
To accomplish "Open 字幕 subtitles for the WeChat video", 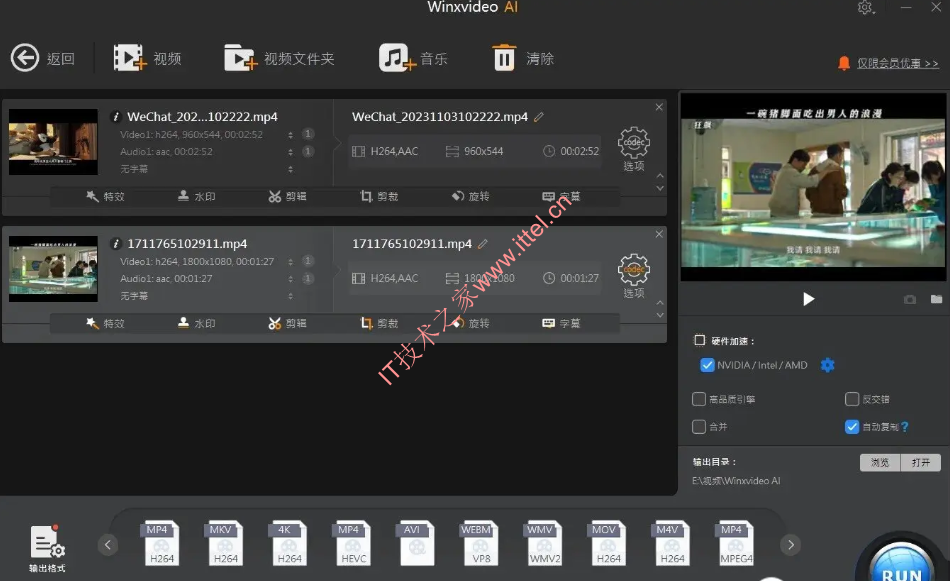I will pos(561,196).
